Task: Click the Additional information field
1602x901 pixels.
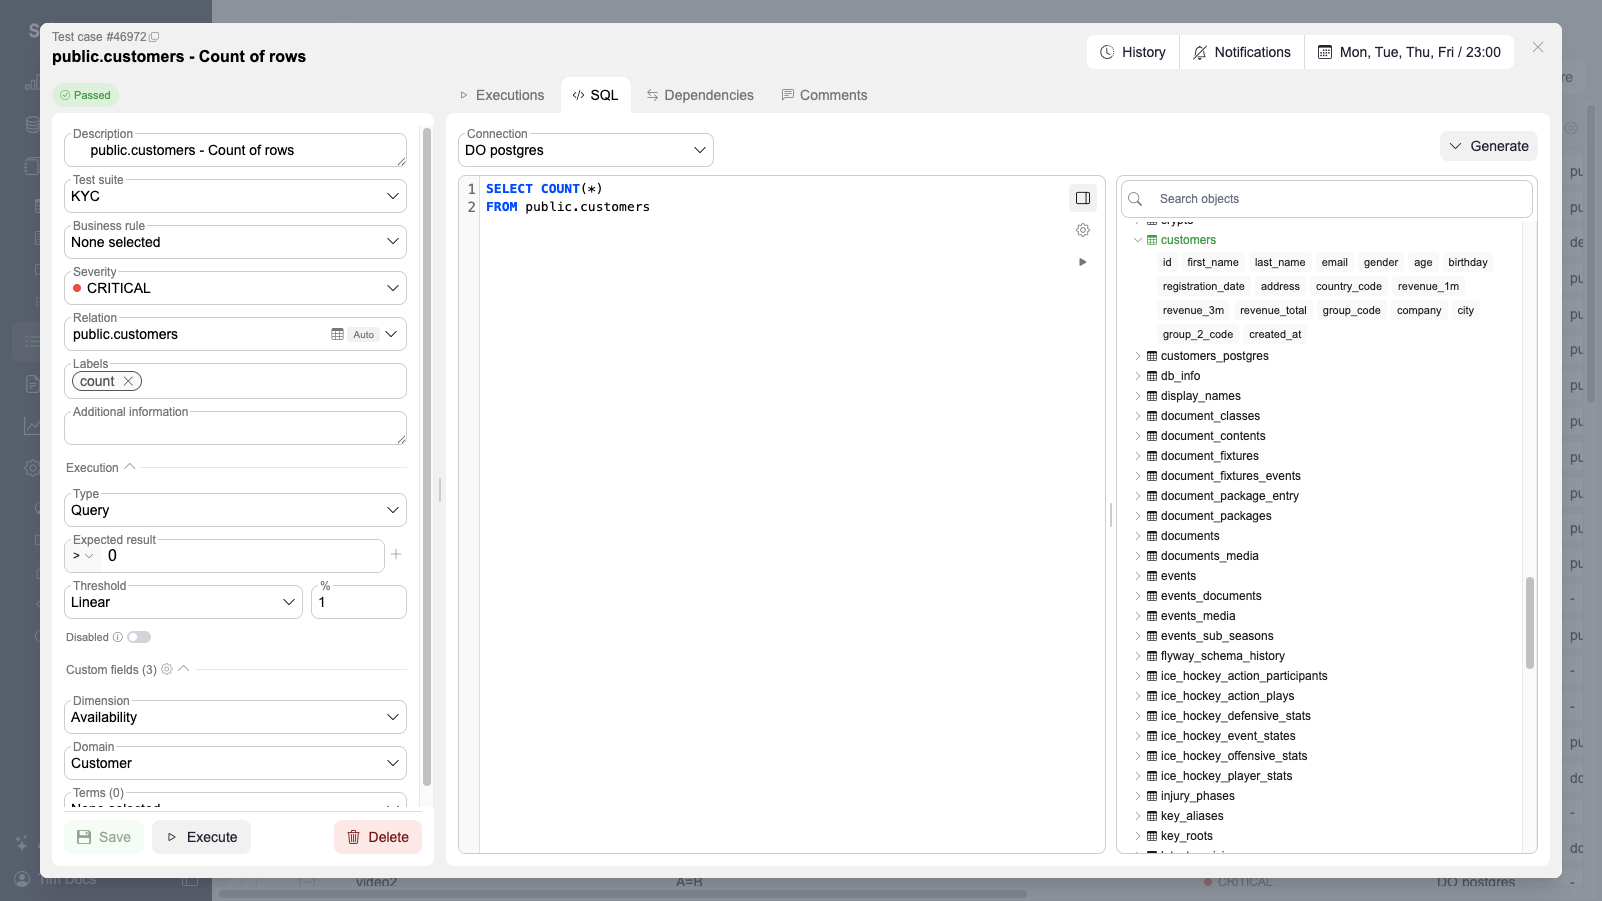Action: click(x=235, y=428)
